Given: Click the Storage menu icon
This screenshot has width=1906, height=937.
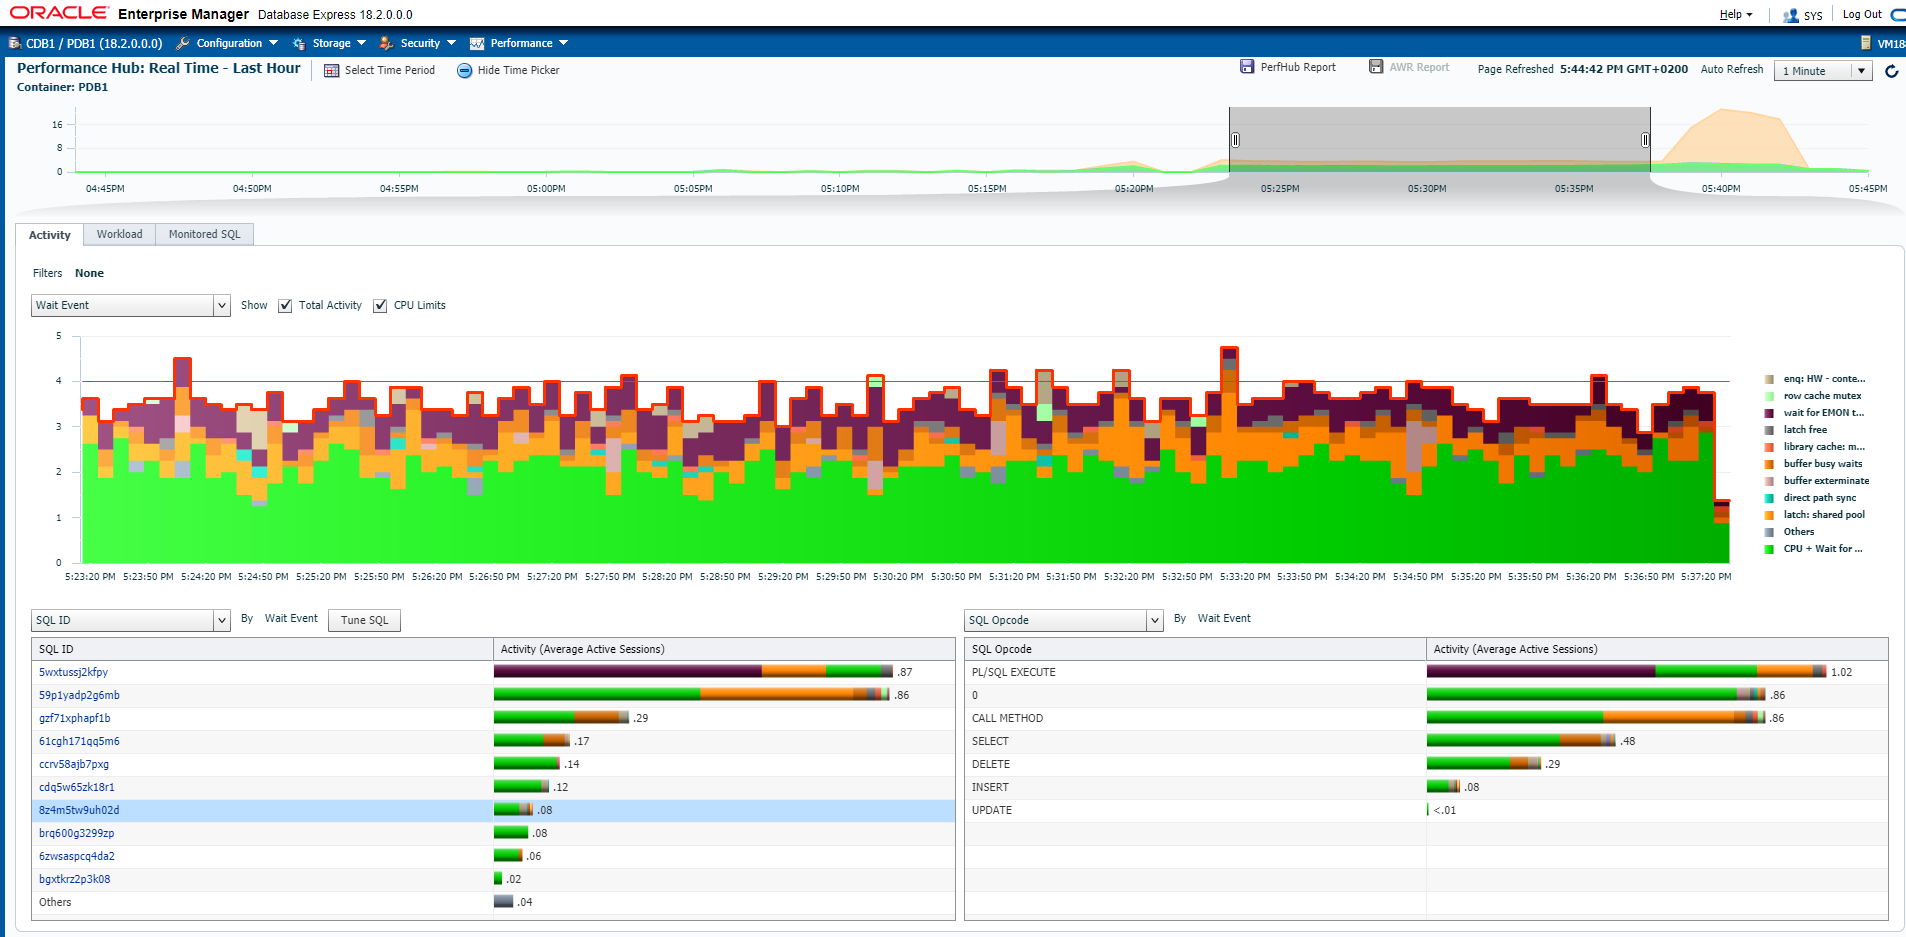Looking at the screenshot, I should (x=299, y=43).
